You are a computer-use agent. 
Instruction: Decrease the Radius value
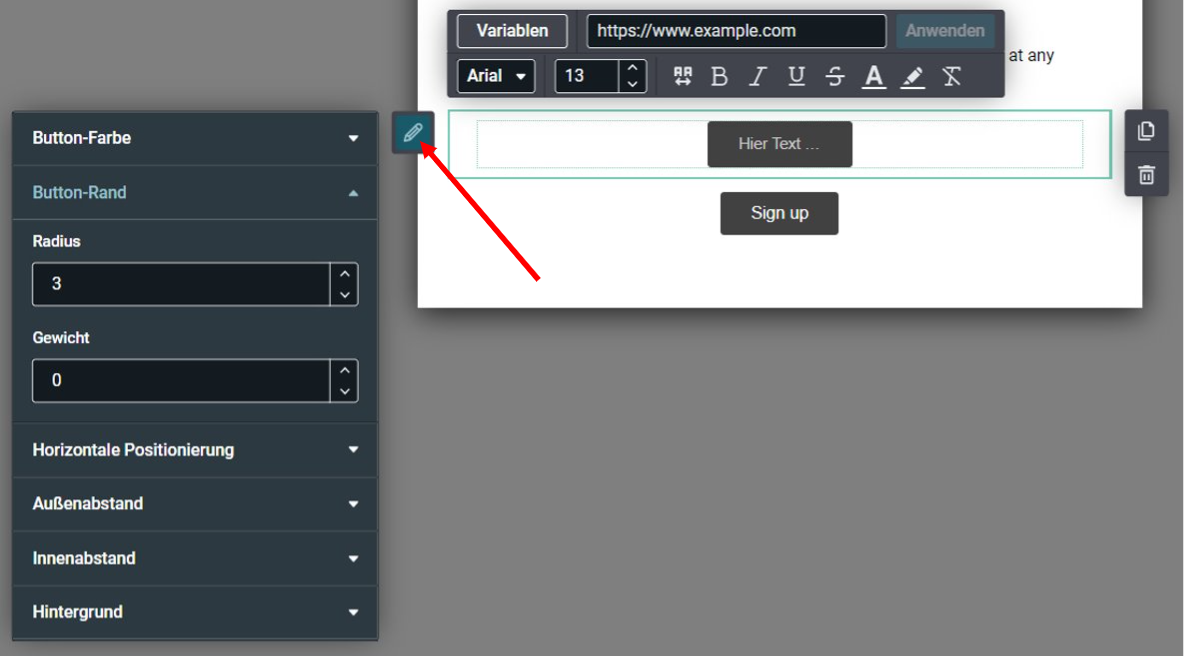pyautogui.click(x=344, y=294)
